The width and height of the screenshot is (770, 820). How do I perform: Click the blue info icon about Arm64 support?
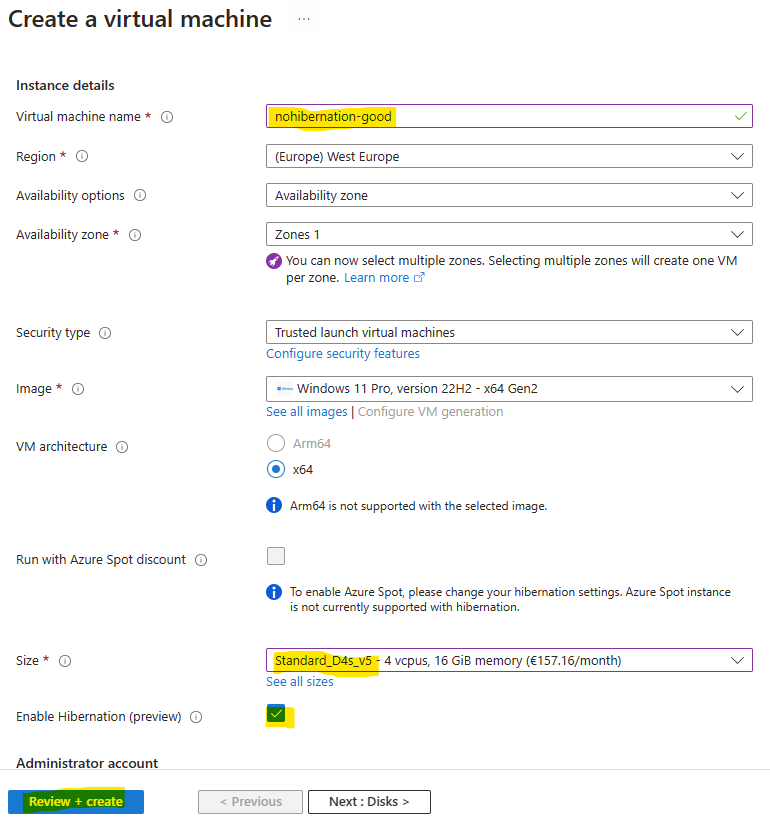tap(274, 505)
